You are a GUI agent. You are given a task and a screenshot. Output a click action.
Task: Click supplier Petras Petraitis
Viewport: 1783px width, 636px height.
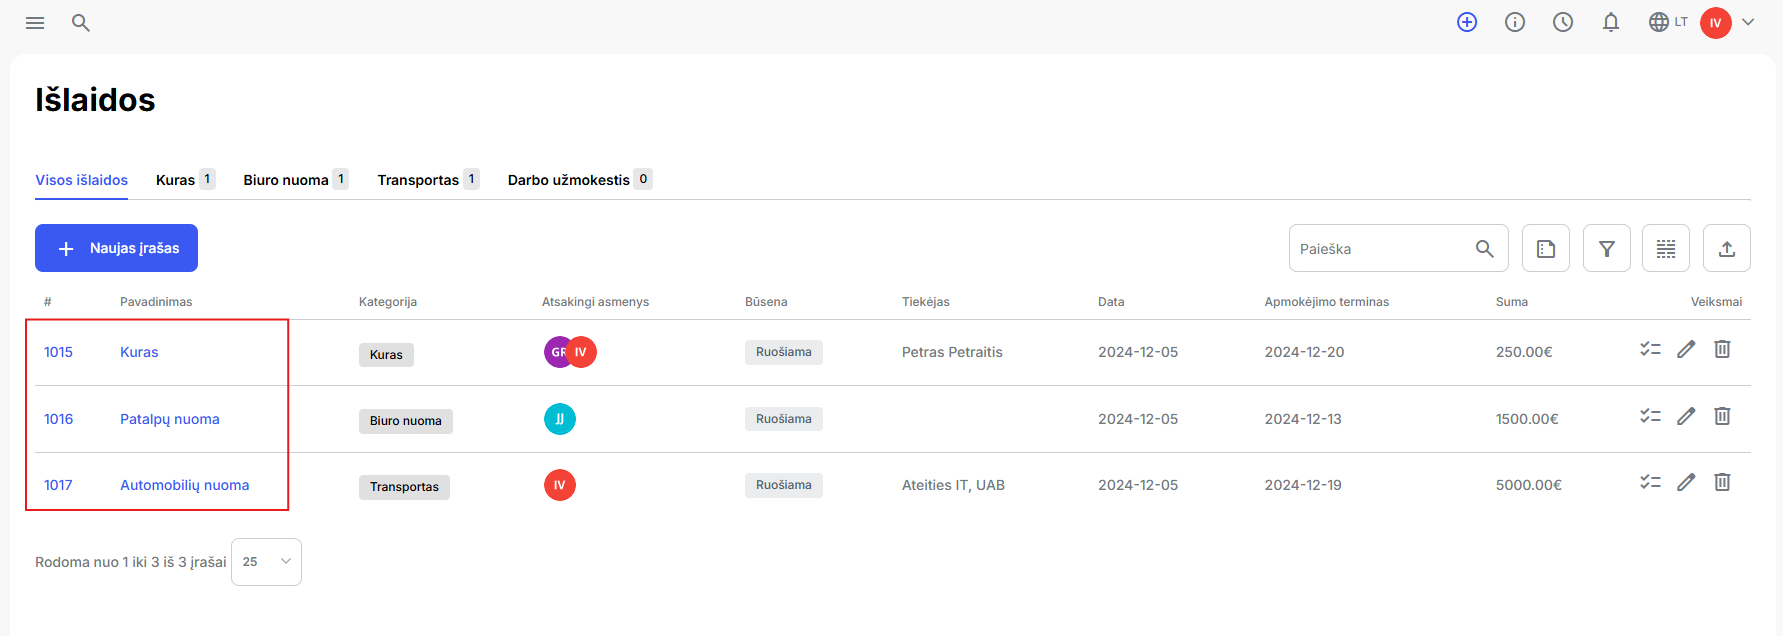tap(952, 352)
